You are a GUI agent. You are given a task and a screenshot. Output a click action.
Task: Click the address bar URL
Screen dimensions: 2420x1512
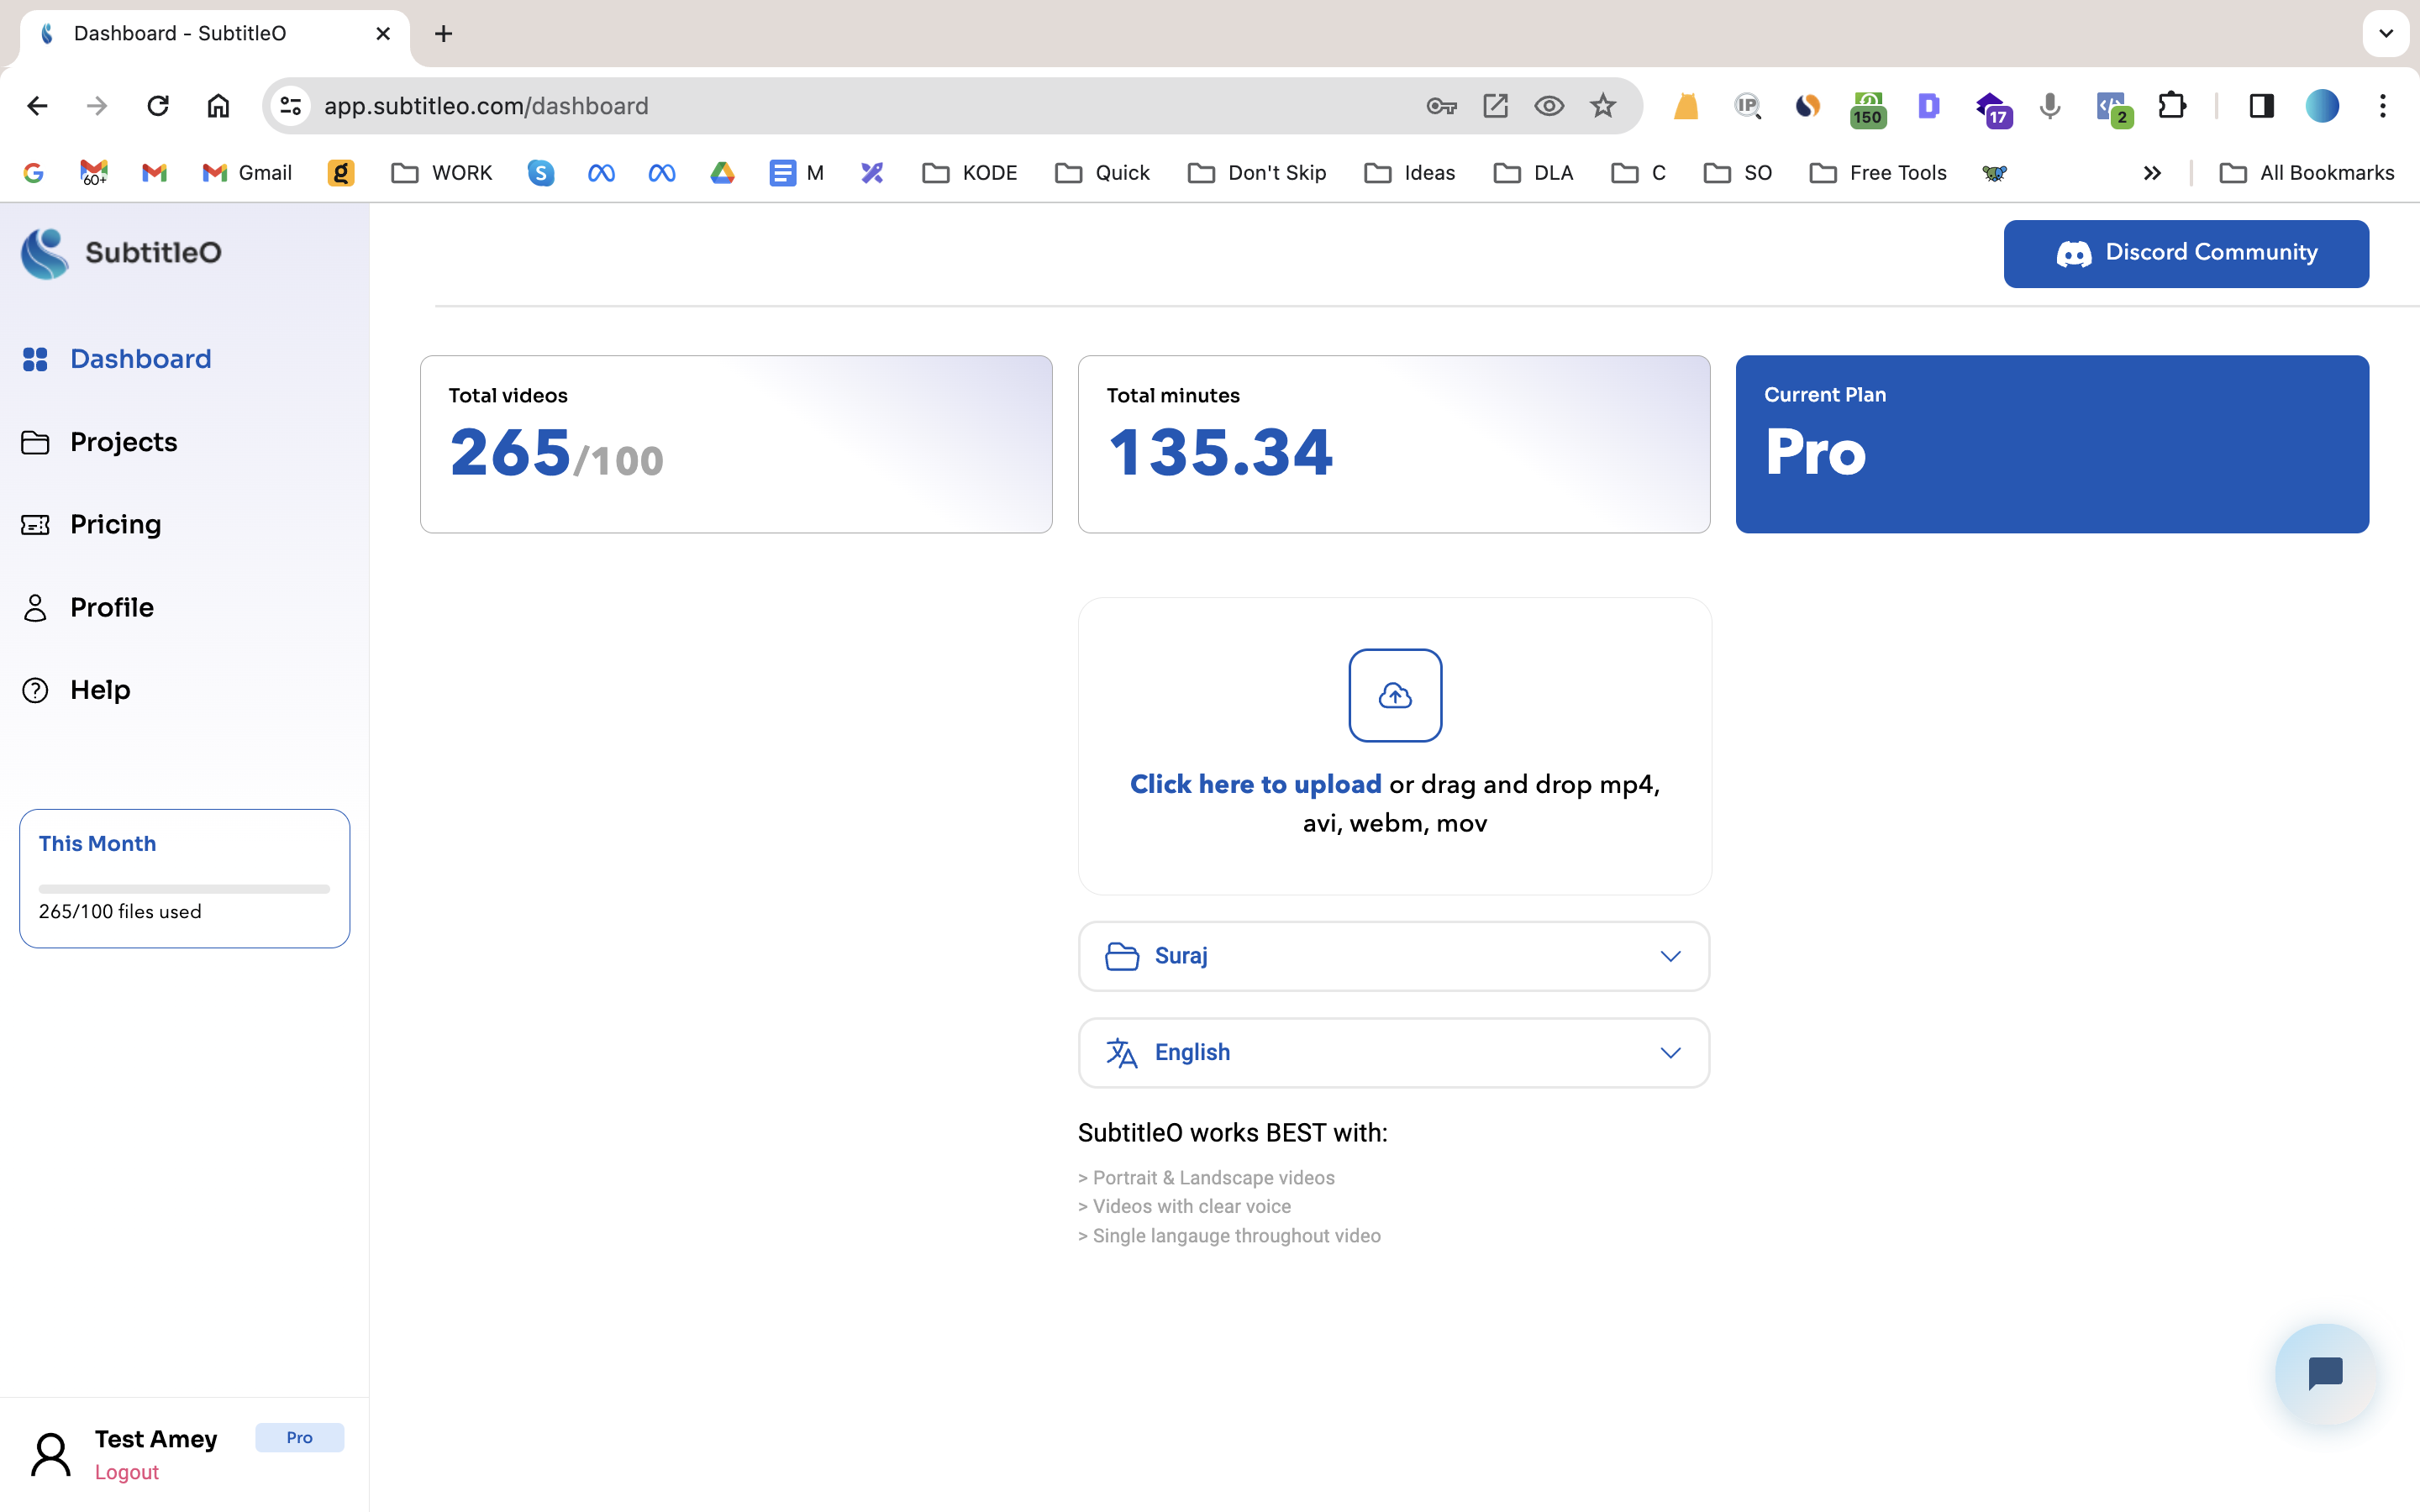coord(486,106)
